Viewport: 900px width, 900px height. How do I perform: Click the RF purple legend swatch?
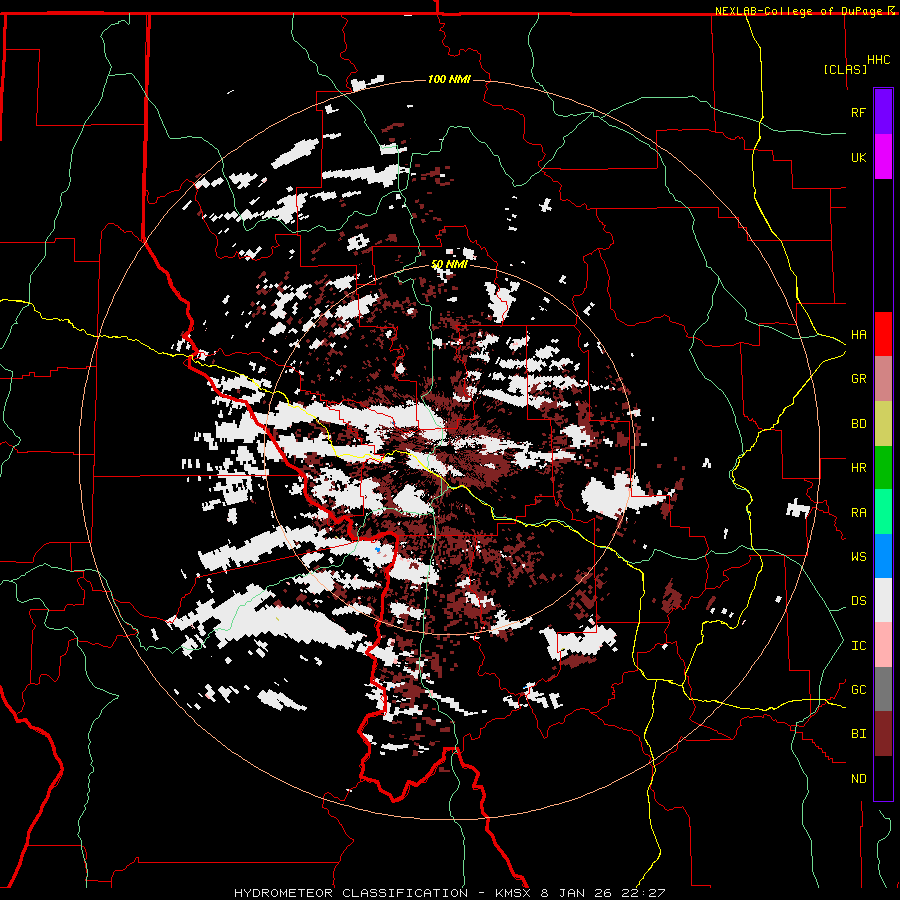click(883, 112)
